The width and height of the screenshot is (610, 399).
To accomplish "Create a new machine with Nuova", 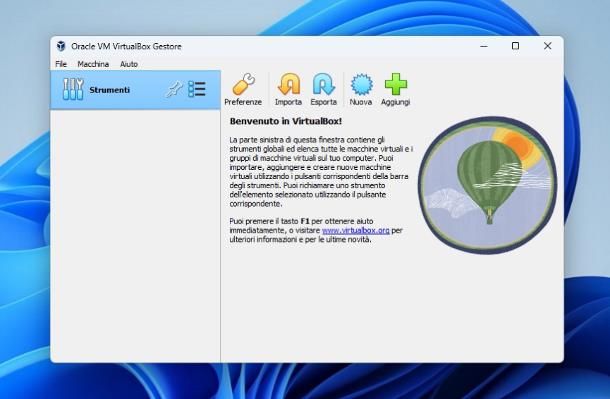I will click(x=361, y=90).
